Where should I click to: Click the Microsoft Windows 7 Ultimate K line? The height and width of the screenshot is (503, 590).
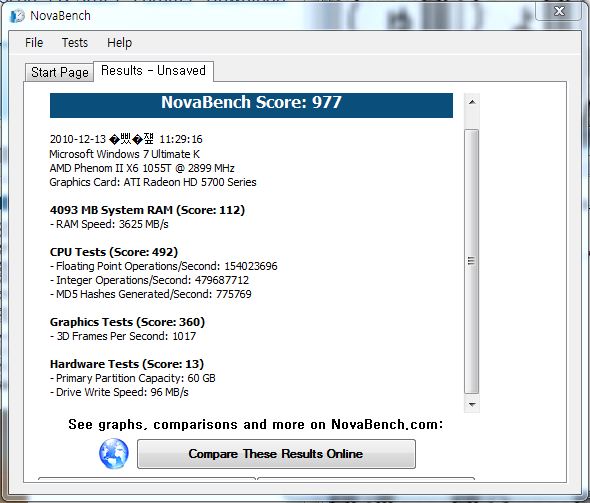(x=125, y=154)
